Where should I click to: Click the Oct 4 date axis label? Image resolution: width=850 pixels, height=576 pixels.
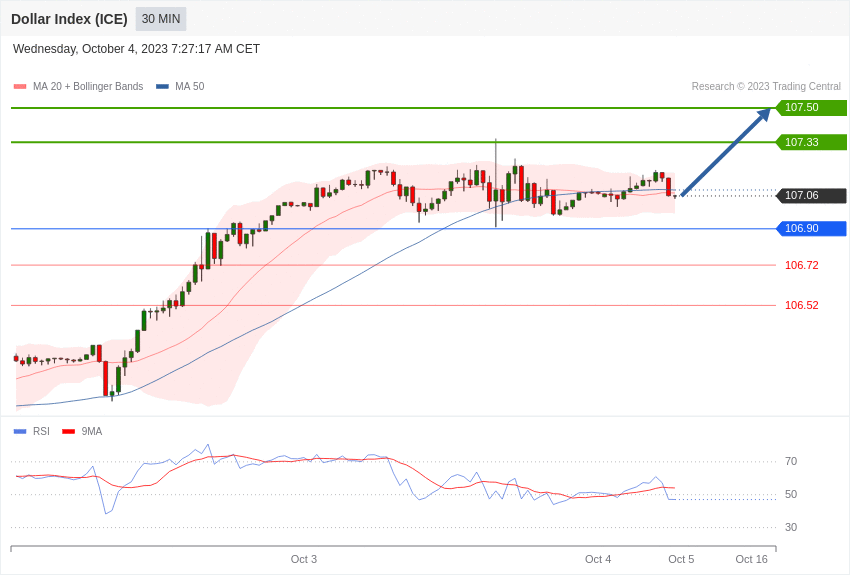tap(598, 559)
